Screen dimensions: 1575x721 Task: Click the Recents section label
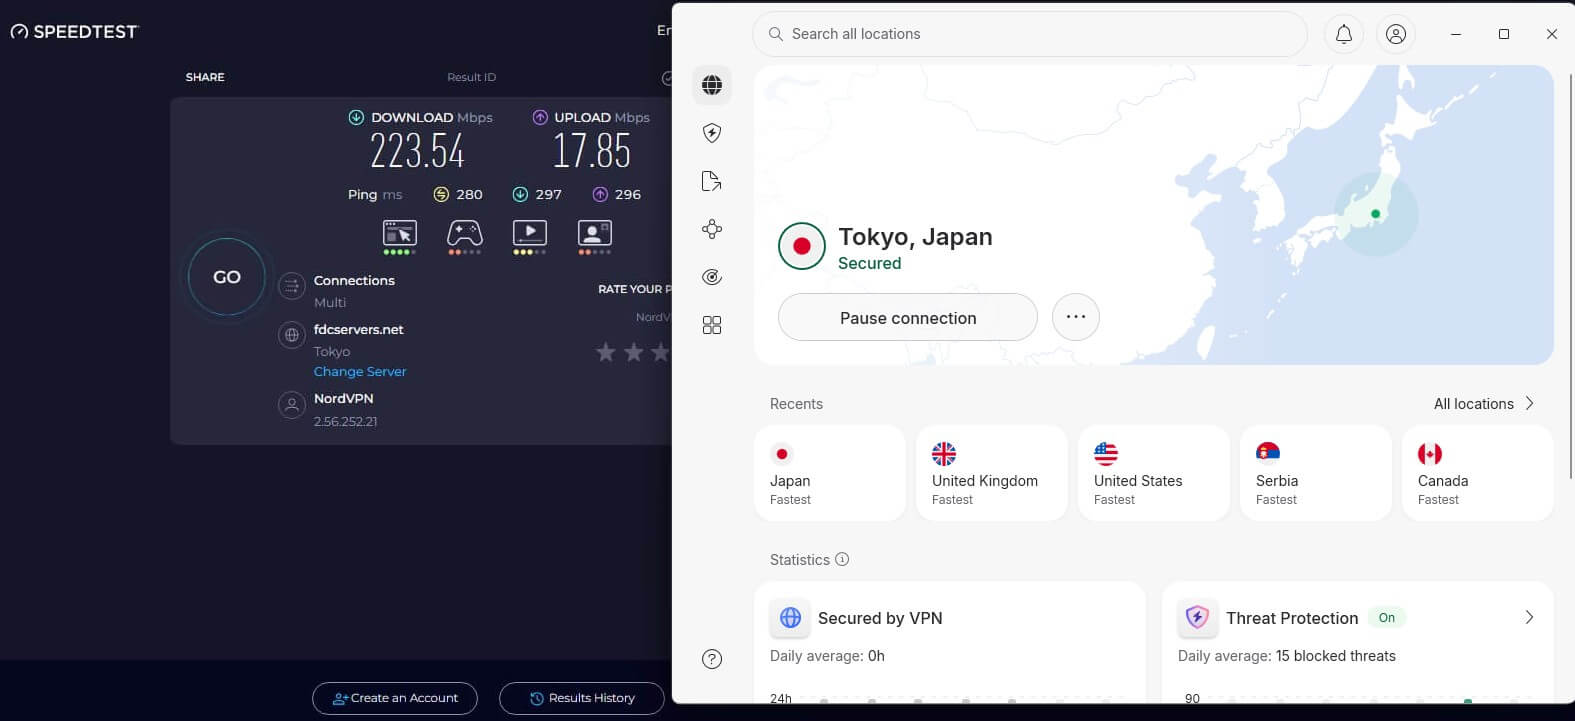pyautogui.click(x=796, y=403)
